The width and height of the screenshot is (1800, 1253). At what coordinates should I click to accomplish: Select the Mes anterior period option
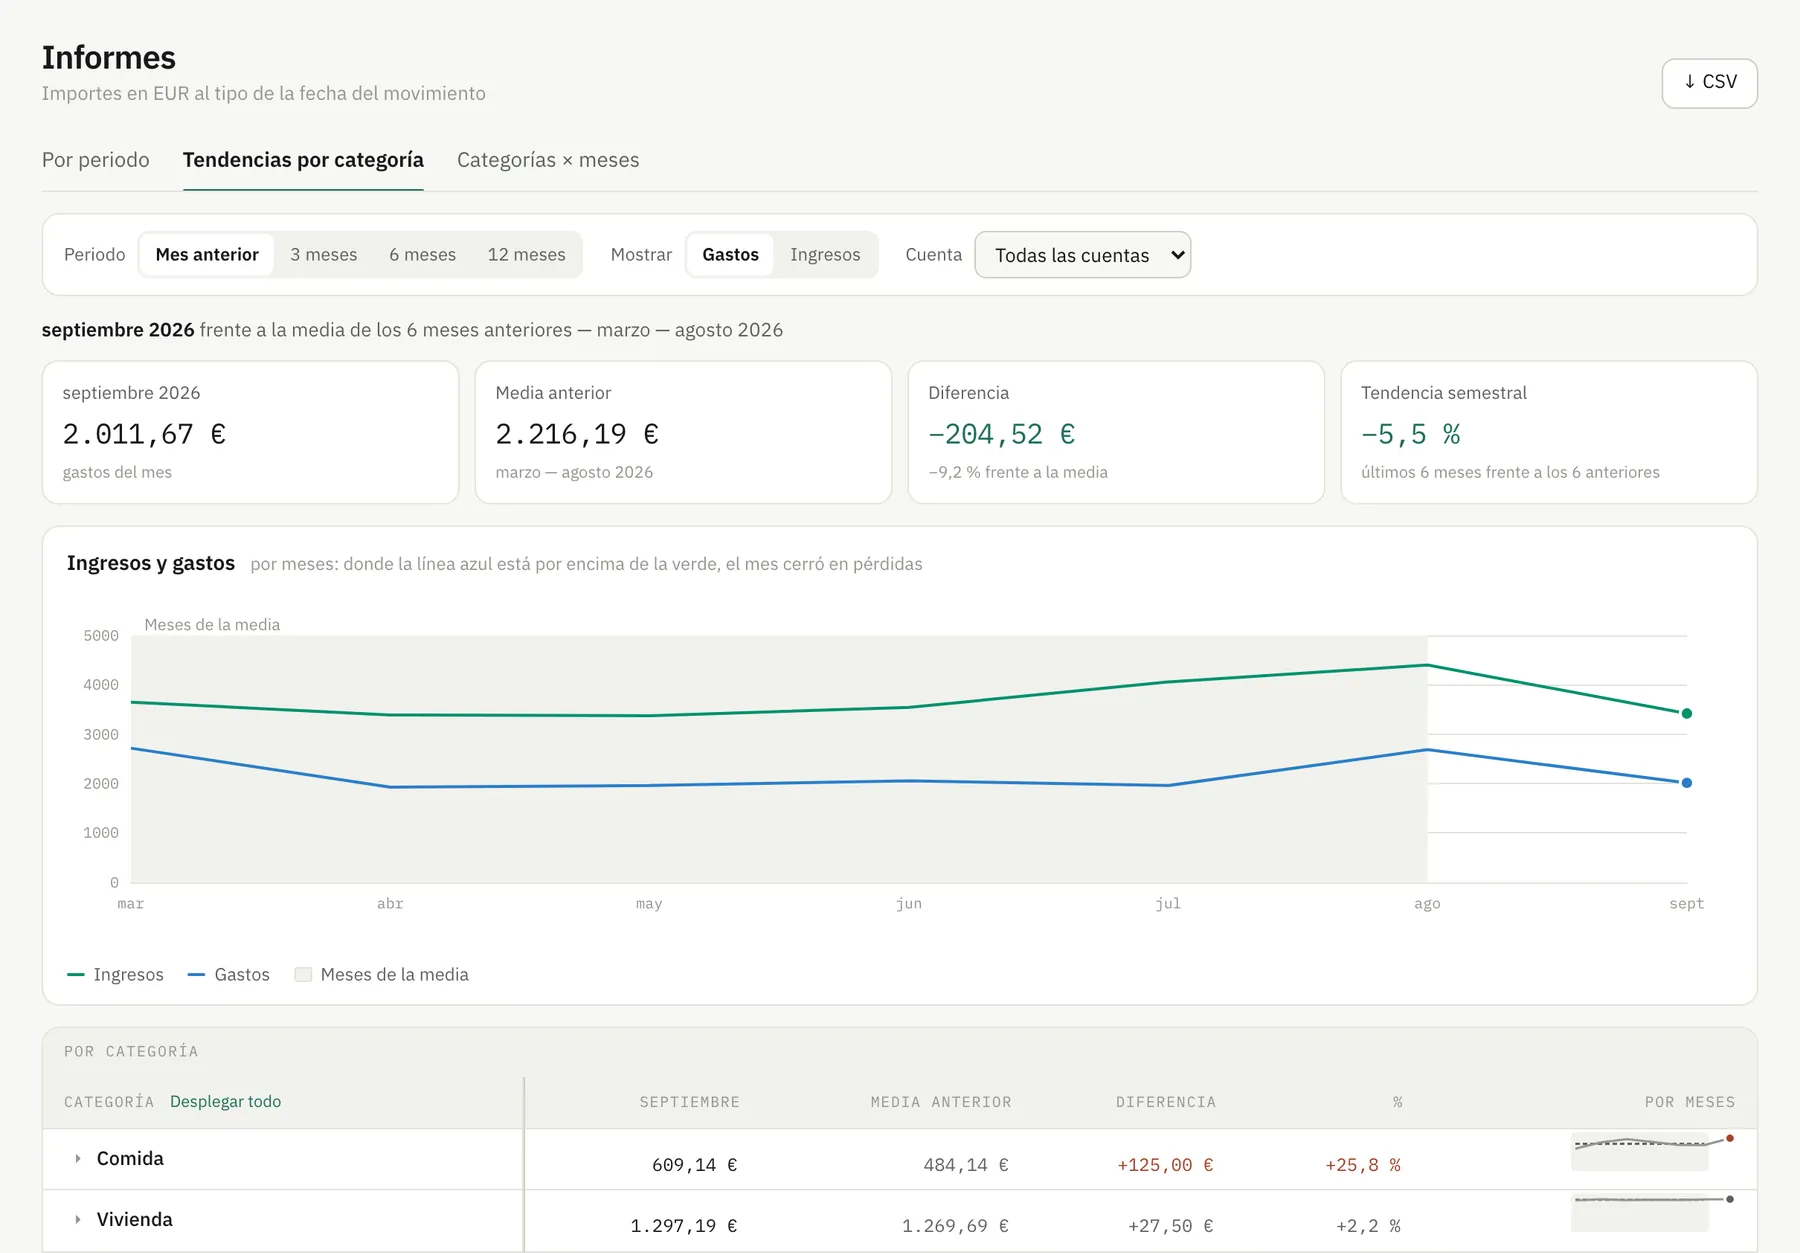[207, 255]
